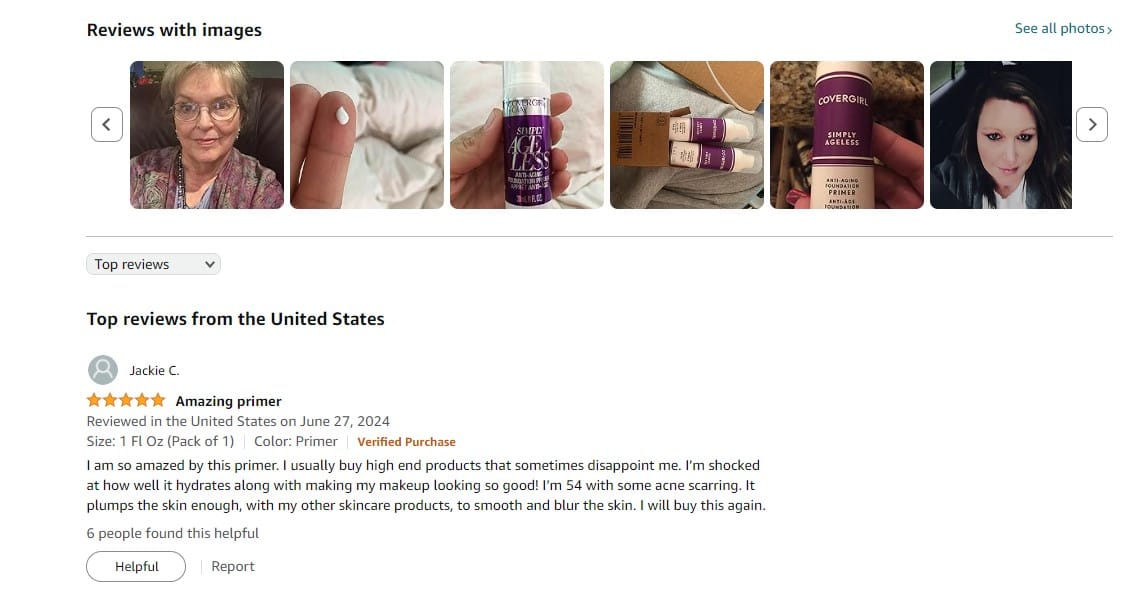Open the Amazing primer review title
Viewport: 1140px width, 596px height.
coord(228,401)
